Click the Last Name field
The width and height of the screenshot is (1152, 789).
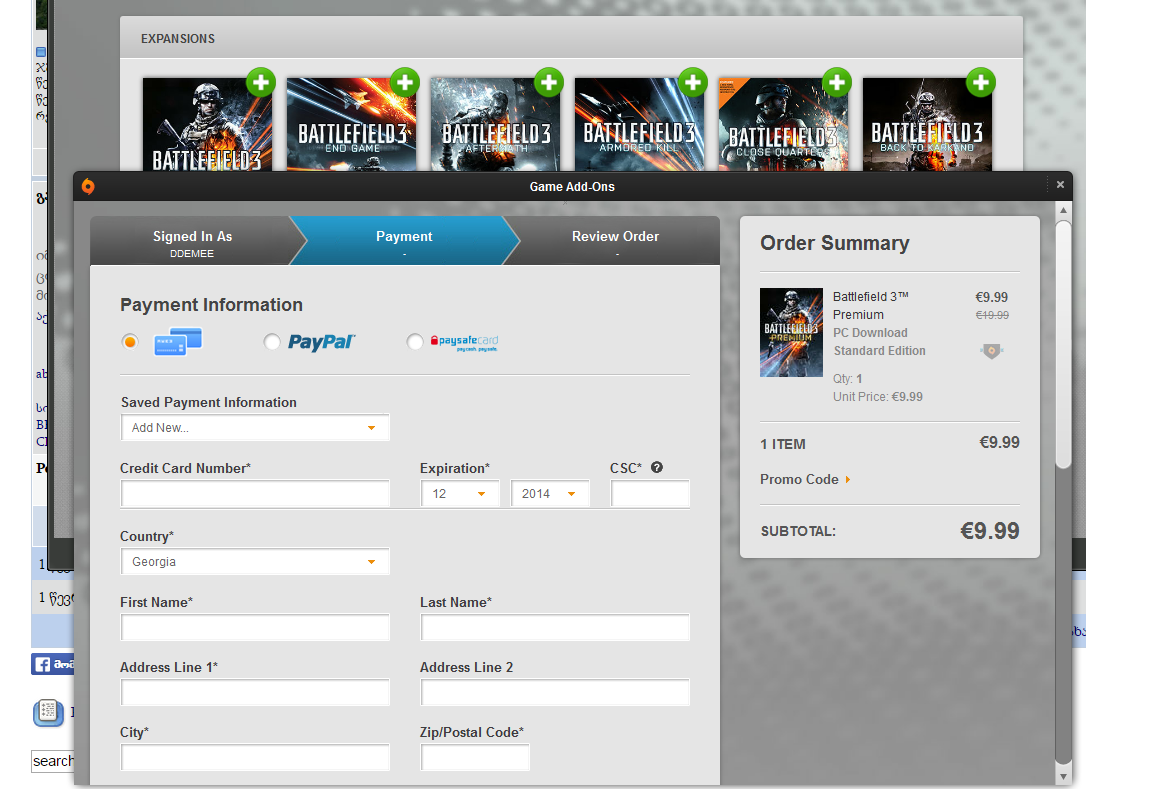click(x=555, y=627)
